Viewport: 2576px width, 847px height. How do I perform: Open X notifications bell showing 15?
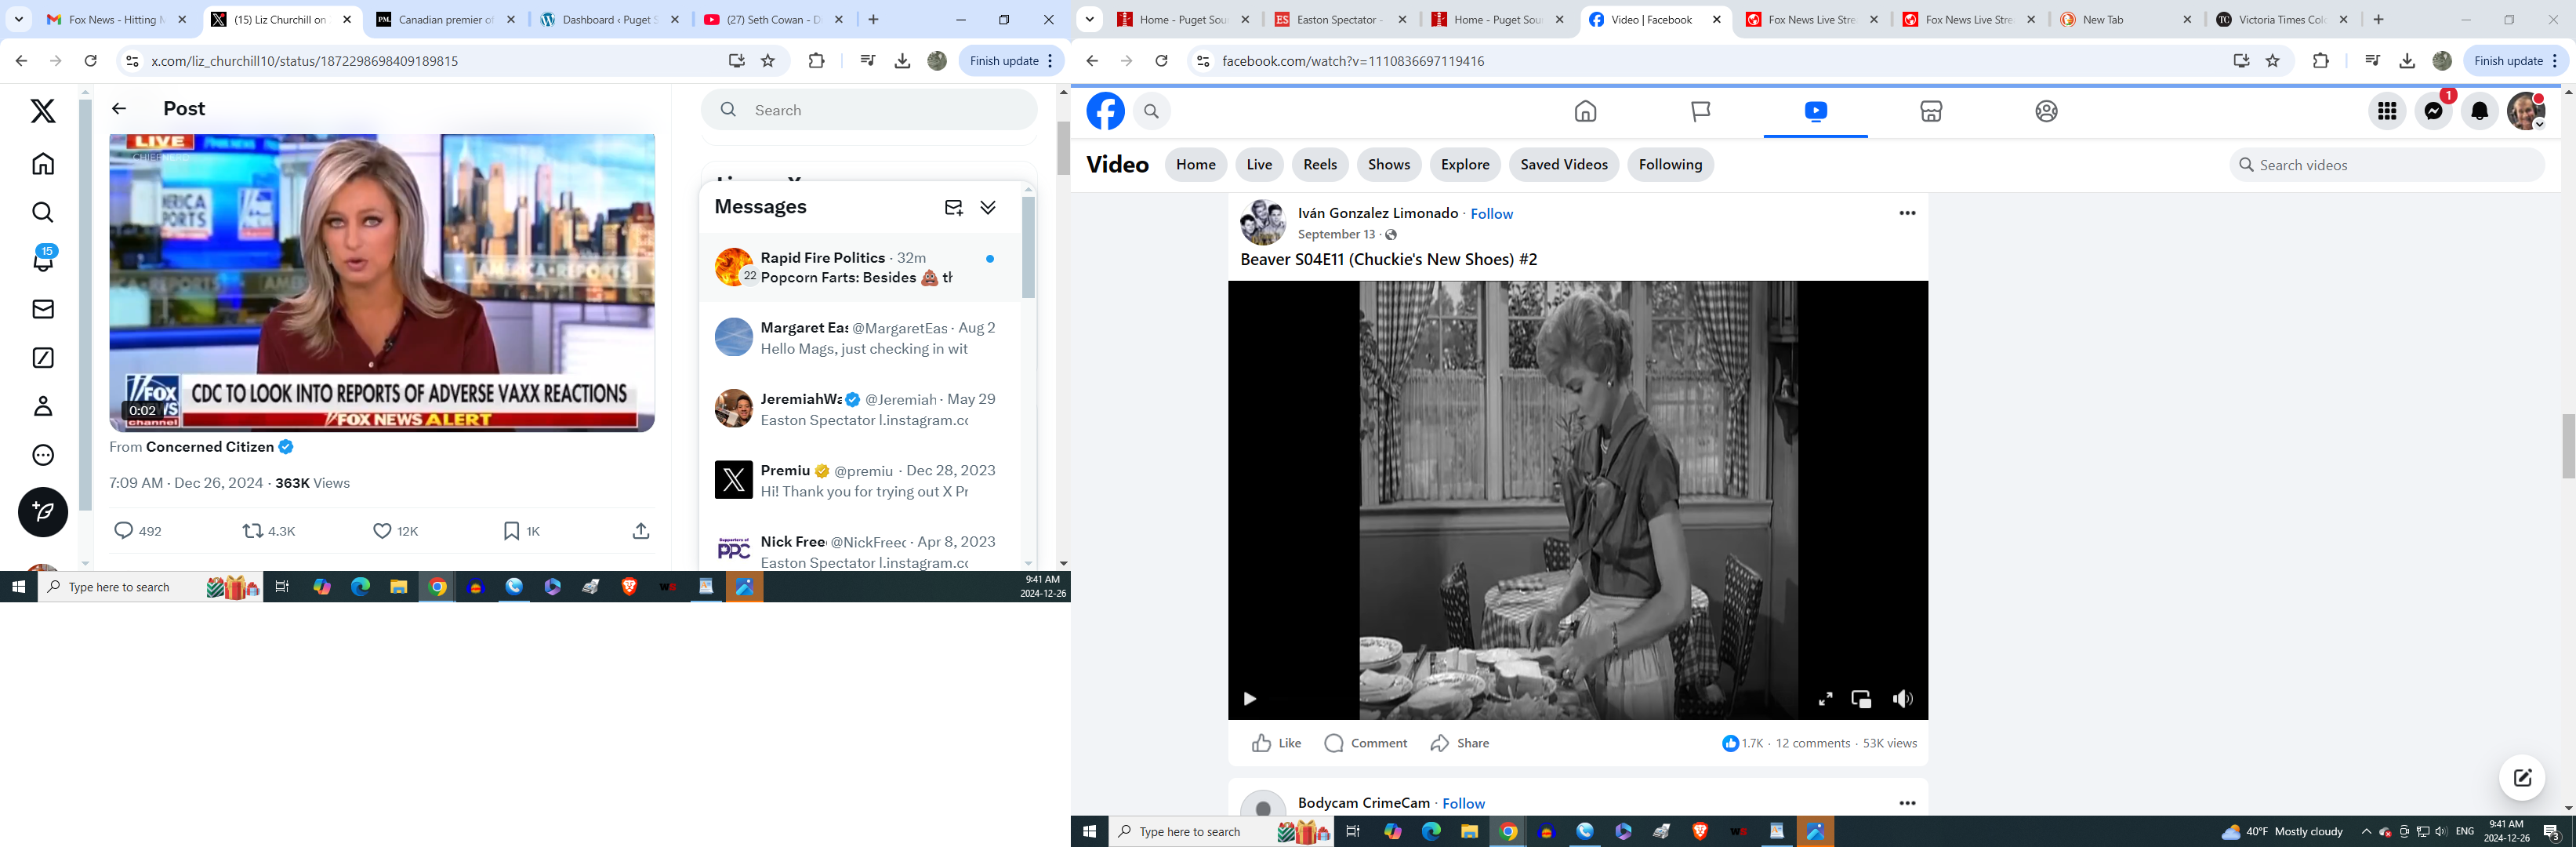tap(43, 260)
